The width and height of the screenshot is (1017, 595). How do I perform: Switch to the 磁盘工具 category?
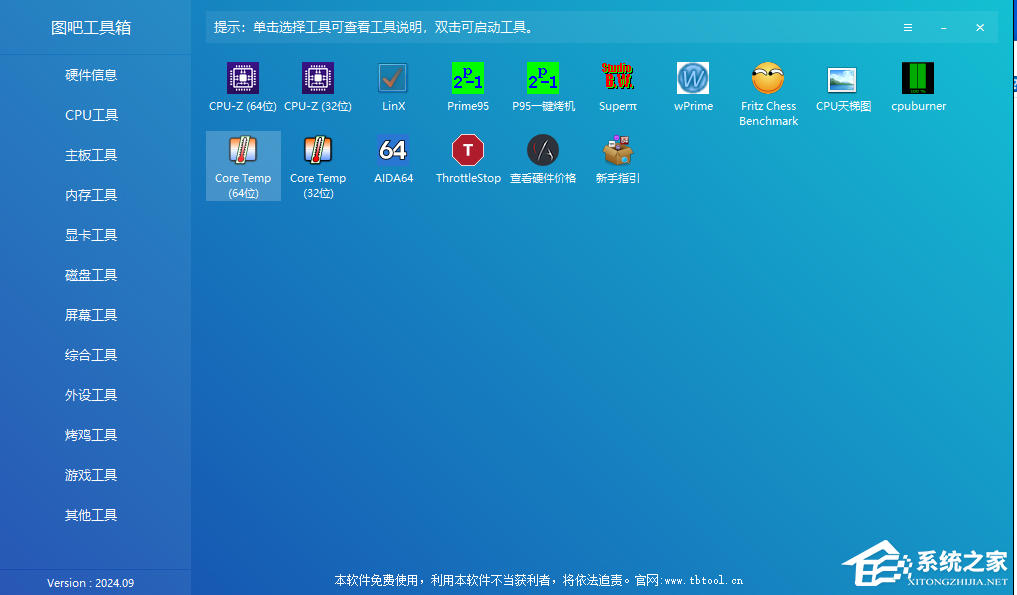pyautogui.click(x=91, y=275)
